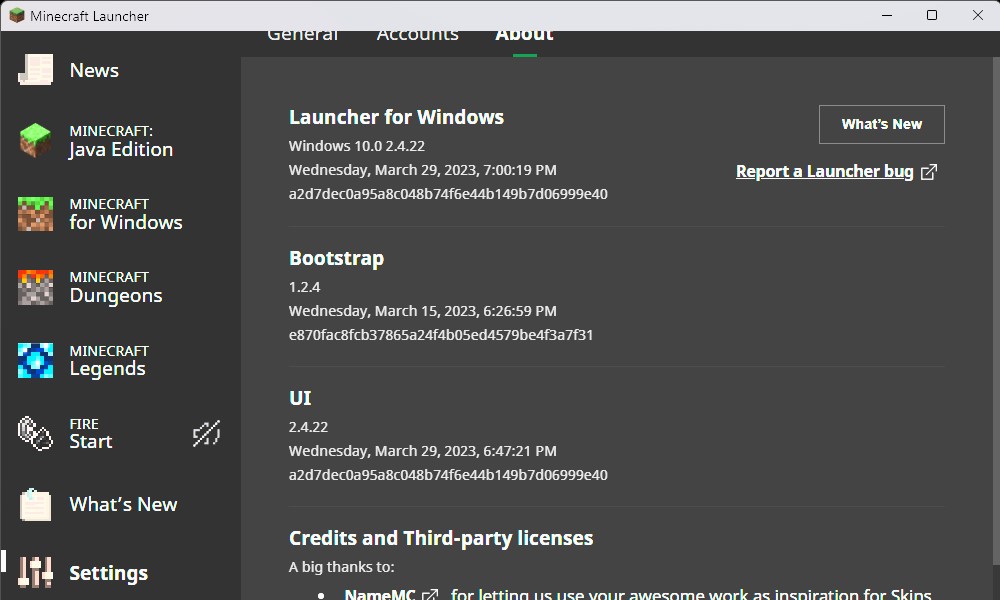Open What's New clipboard icon in sidebar
The width and height of the screenshot is (1000, 600).
tap(35, 504)
